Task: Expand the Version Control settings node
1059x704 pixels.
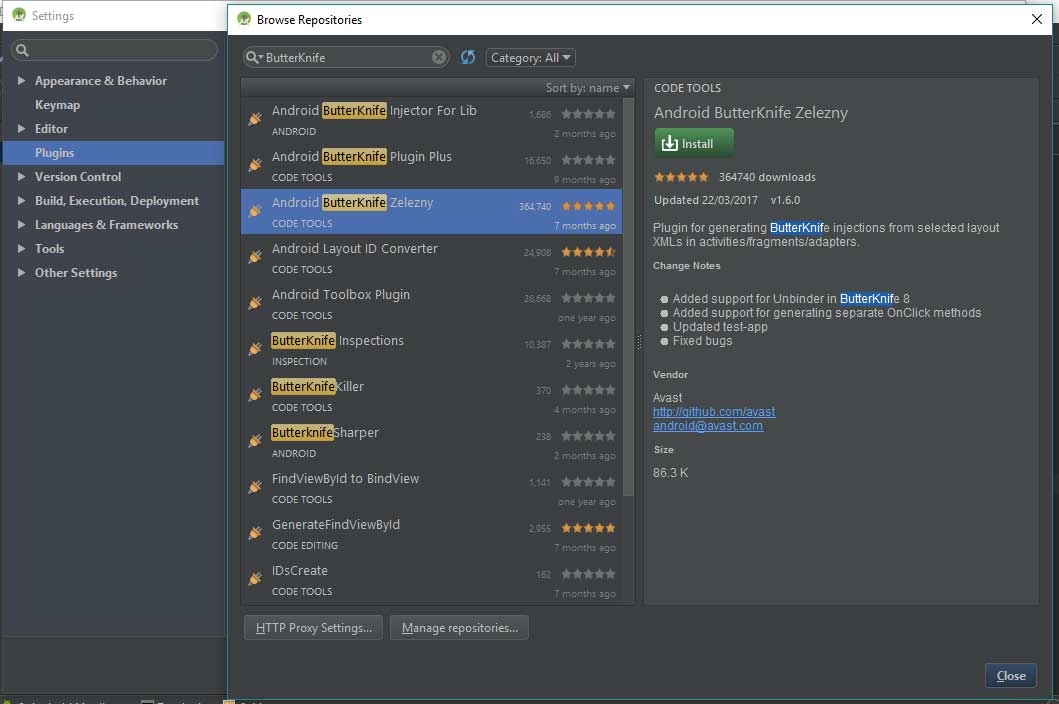Action: pos(22,177)
